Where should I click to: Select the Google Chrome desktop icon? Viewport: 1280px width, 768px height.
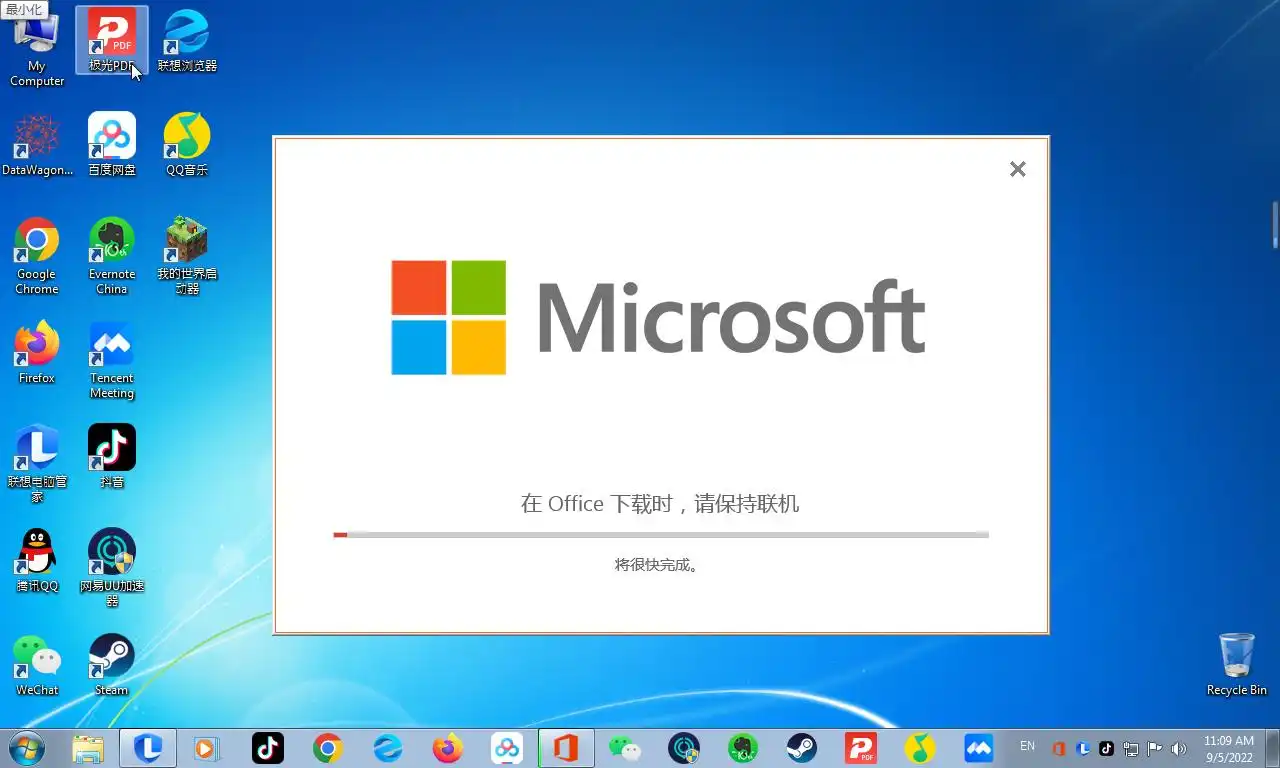pyautogui.click(x=37, y=256)
